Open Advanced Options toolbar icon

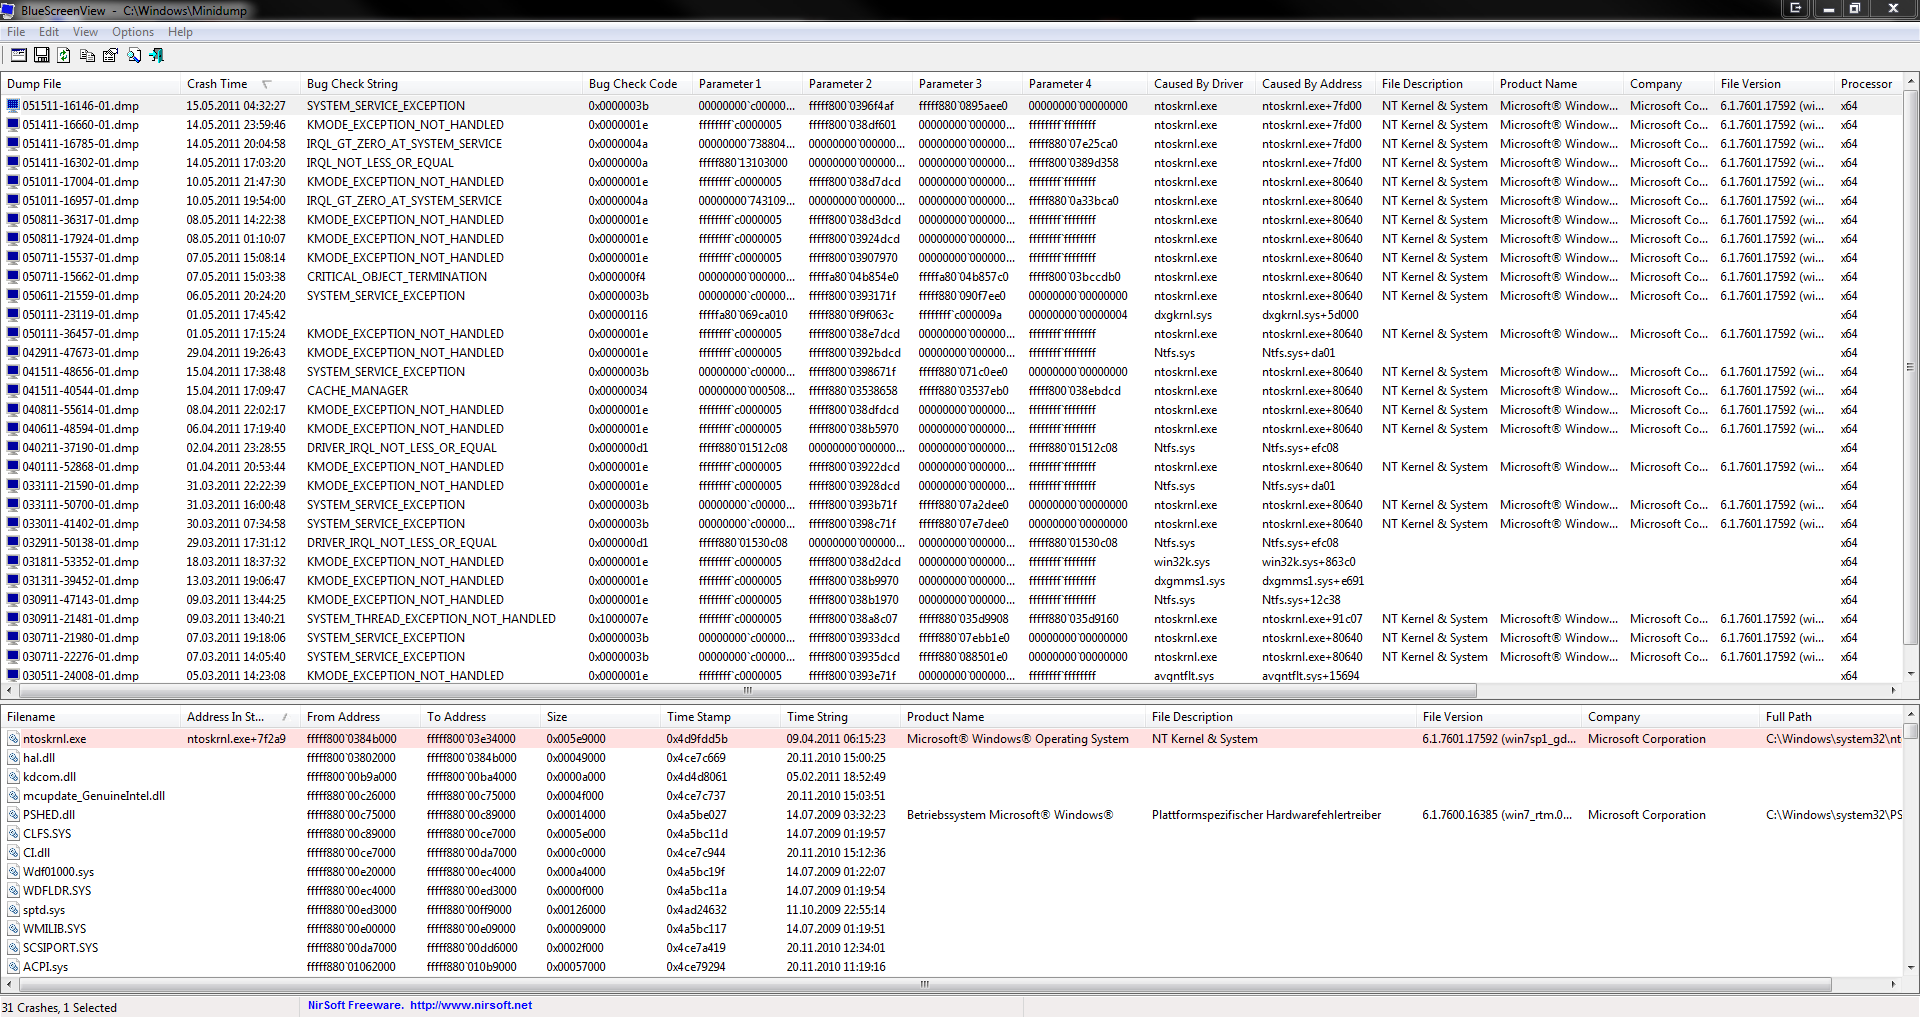point(19,55)
